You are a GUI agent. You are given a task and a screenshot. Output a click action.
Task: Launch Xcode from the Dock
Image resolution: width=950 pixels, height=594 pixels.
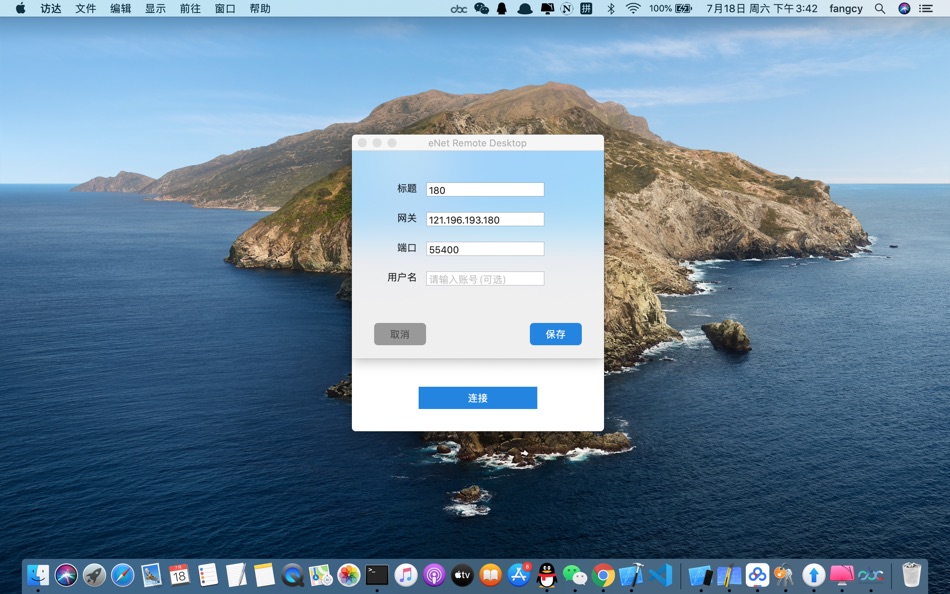(x=631, y=575)
